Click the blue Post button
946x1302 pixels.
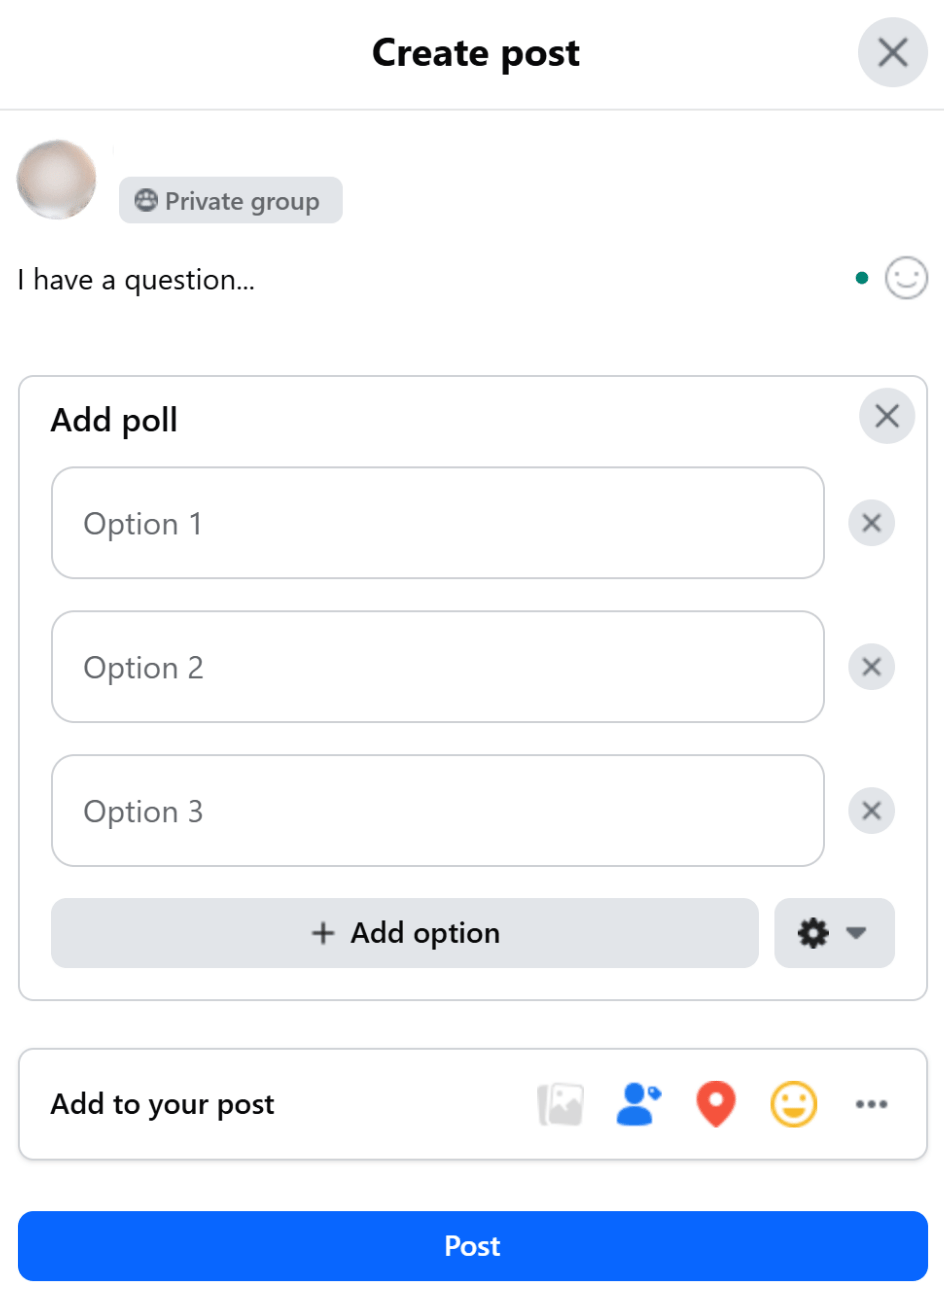pos(473,1246)
